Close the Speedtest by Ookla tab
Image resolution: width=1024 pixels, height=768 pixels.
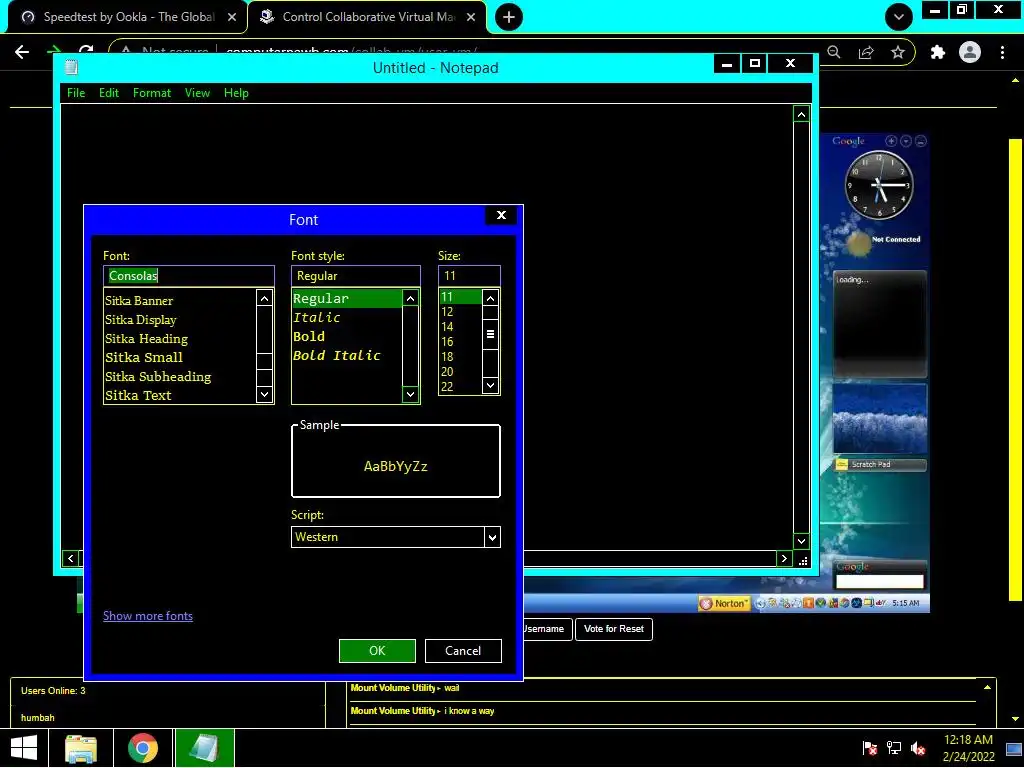click(232, 17)
